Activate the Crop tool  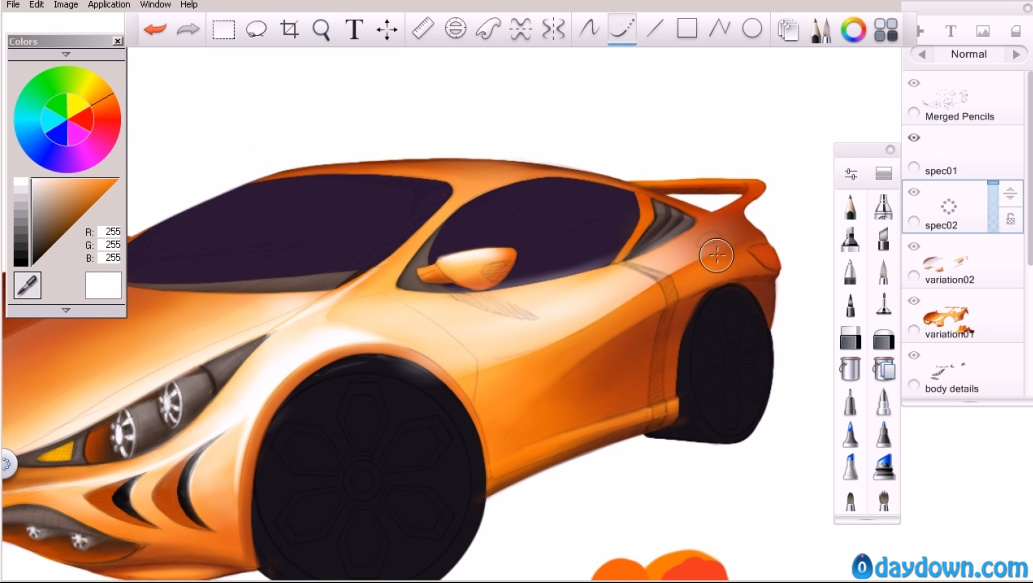(x=289, y=29)
